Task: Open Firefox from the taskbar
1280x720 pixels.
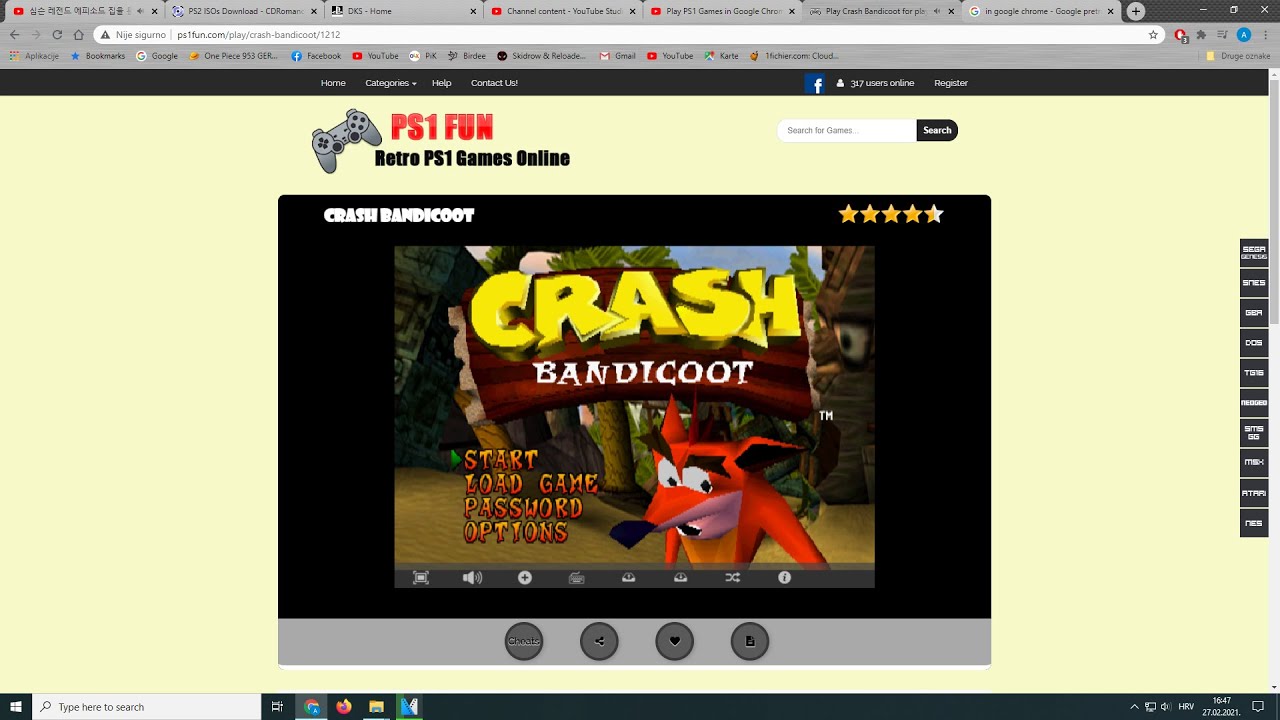Action: pos(344,707)
